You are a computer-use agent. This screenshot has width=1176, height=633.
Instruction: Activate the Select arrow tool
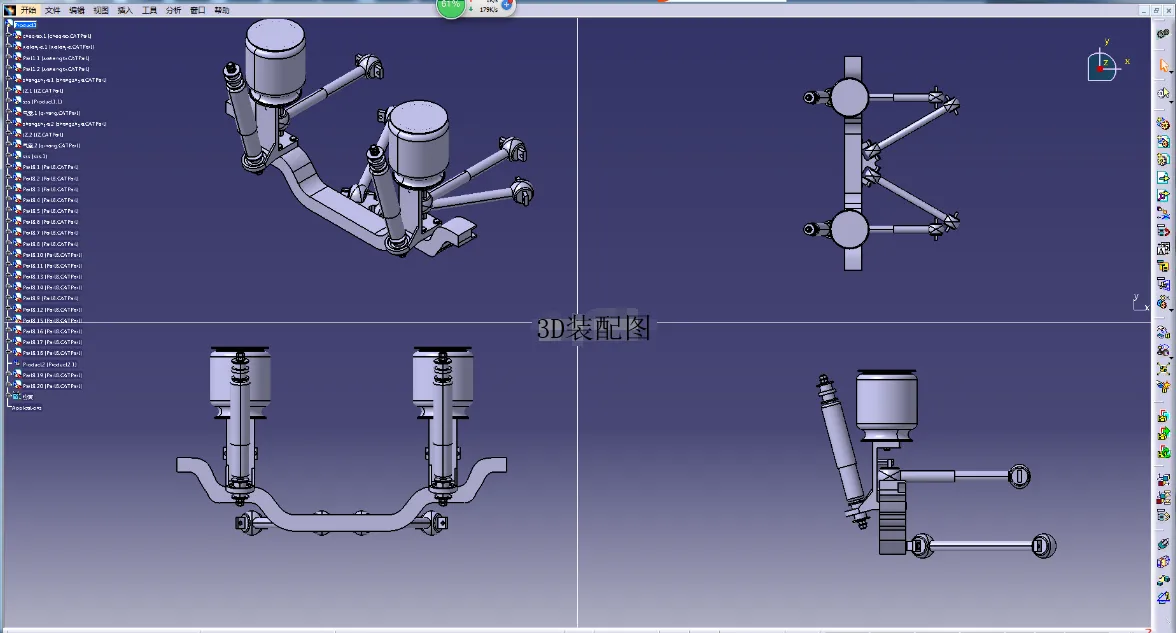click(x=1162, y=66)
